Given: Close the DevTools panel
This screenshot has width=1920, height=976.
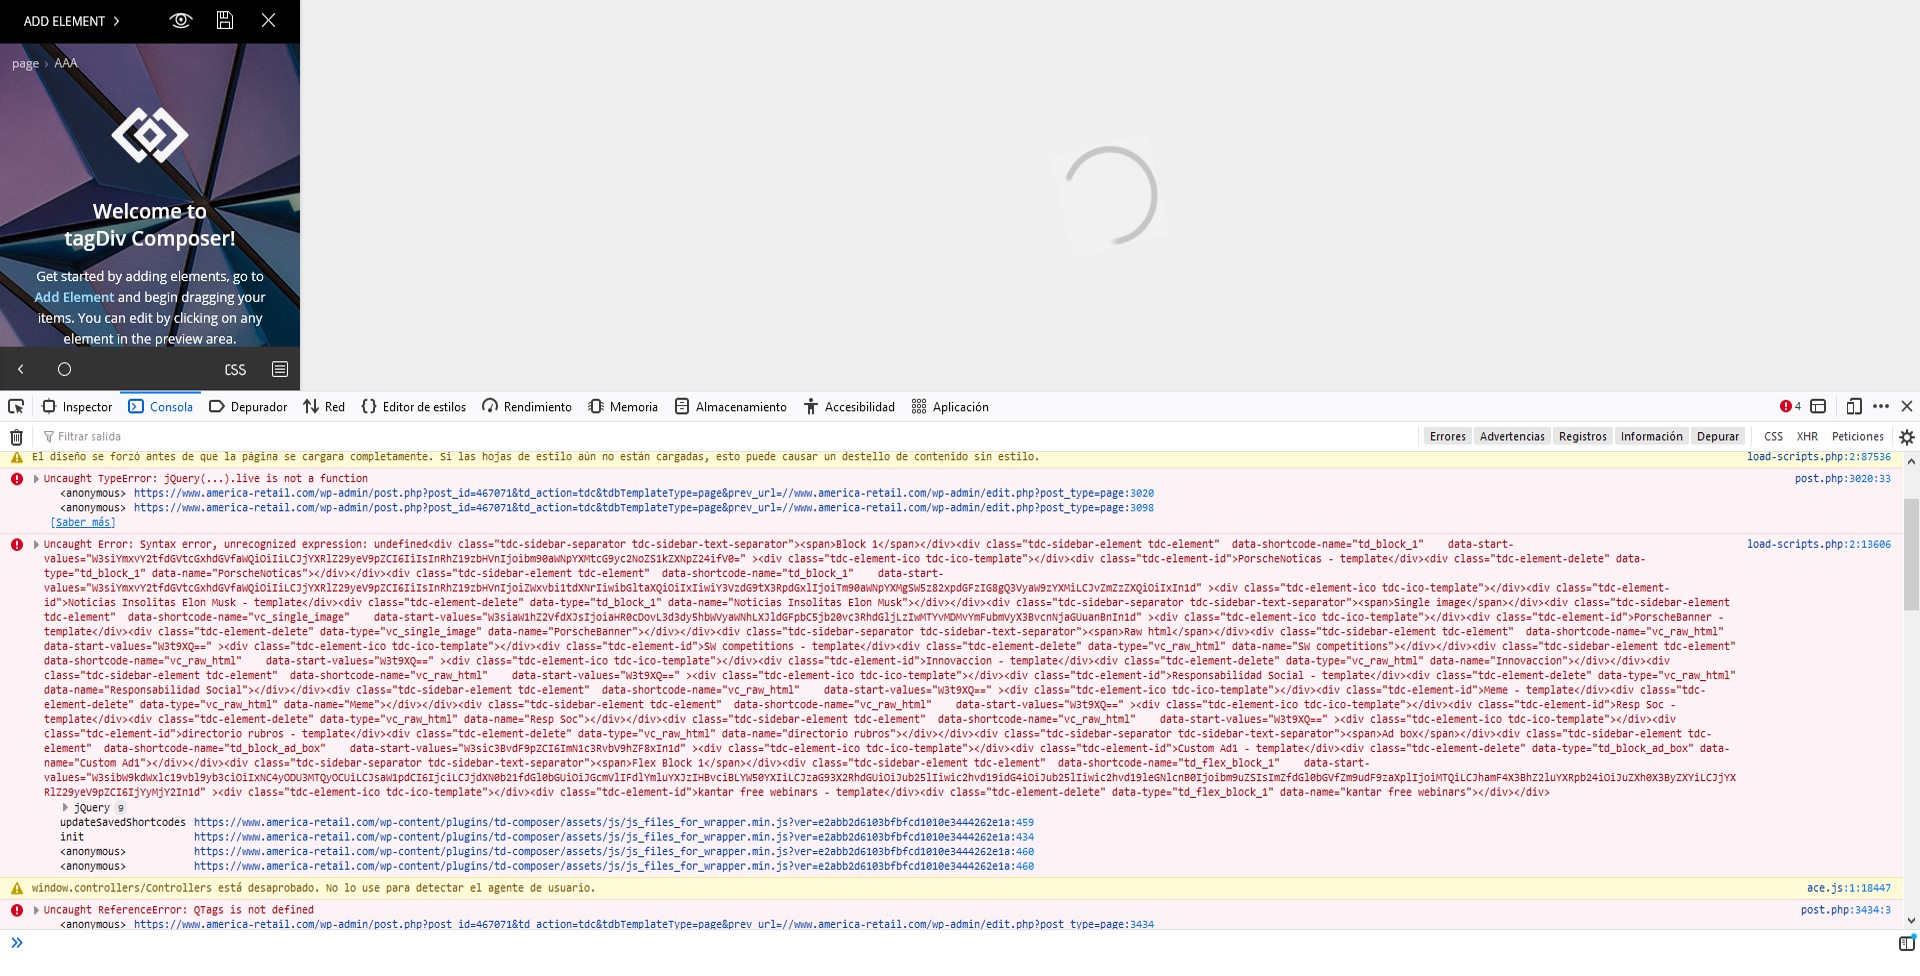Looking at the screenshot, I should pos(1907,407).
